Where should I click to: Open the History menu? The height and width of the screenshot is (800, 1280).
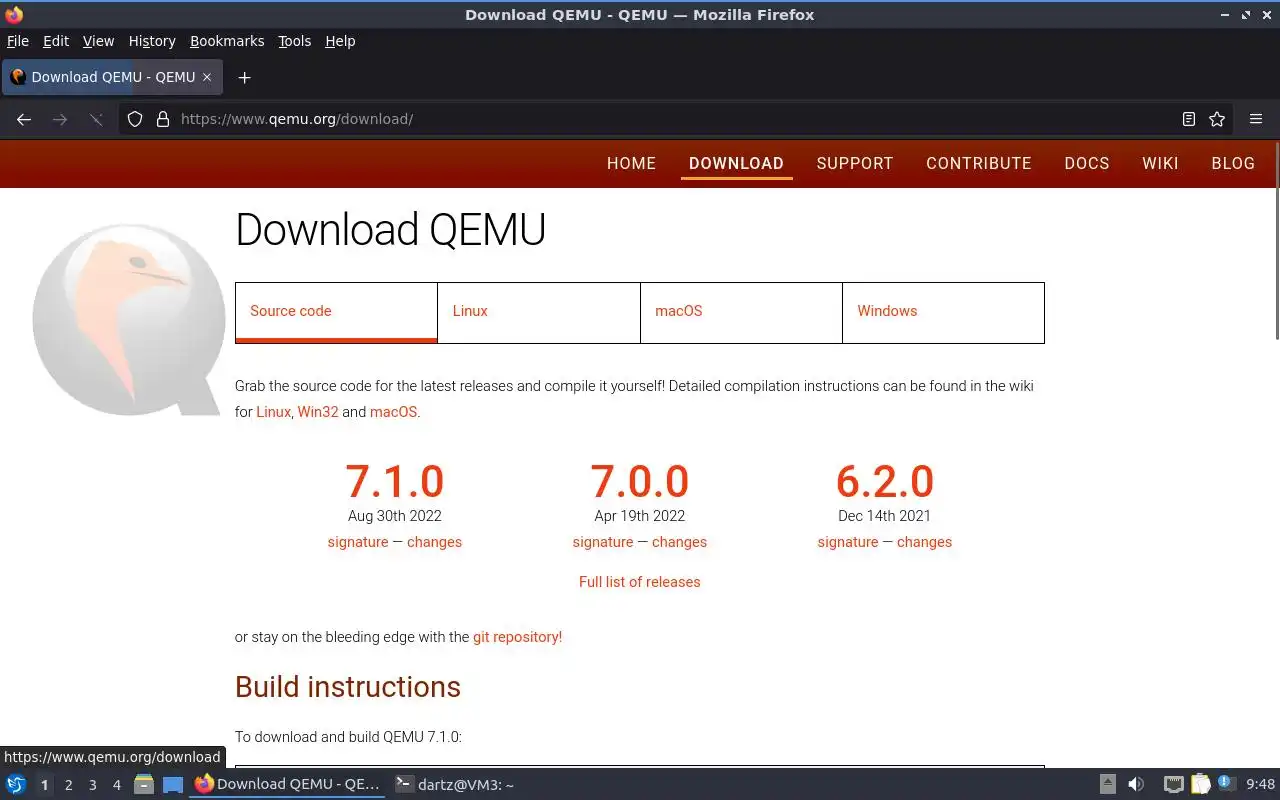[x=152, y=41]
